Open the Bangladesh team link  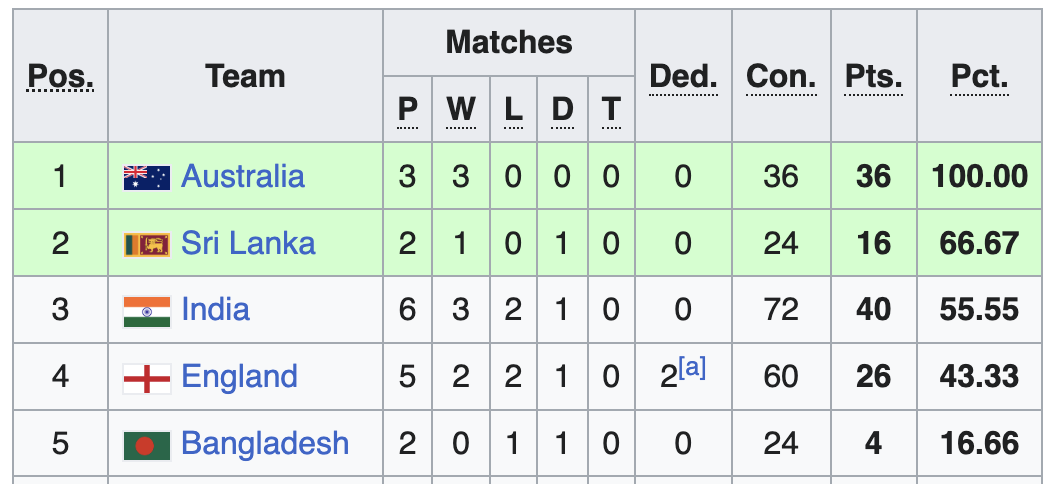(265, 443)
